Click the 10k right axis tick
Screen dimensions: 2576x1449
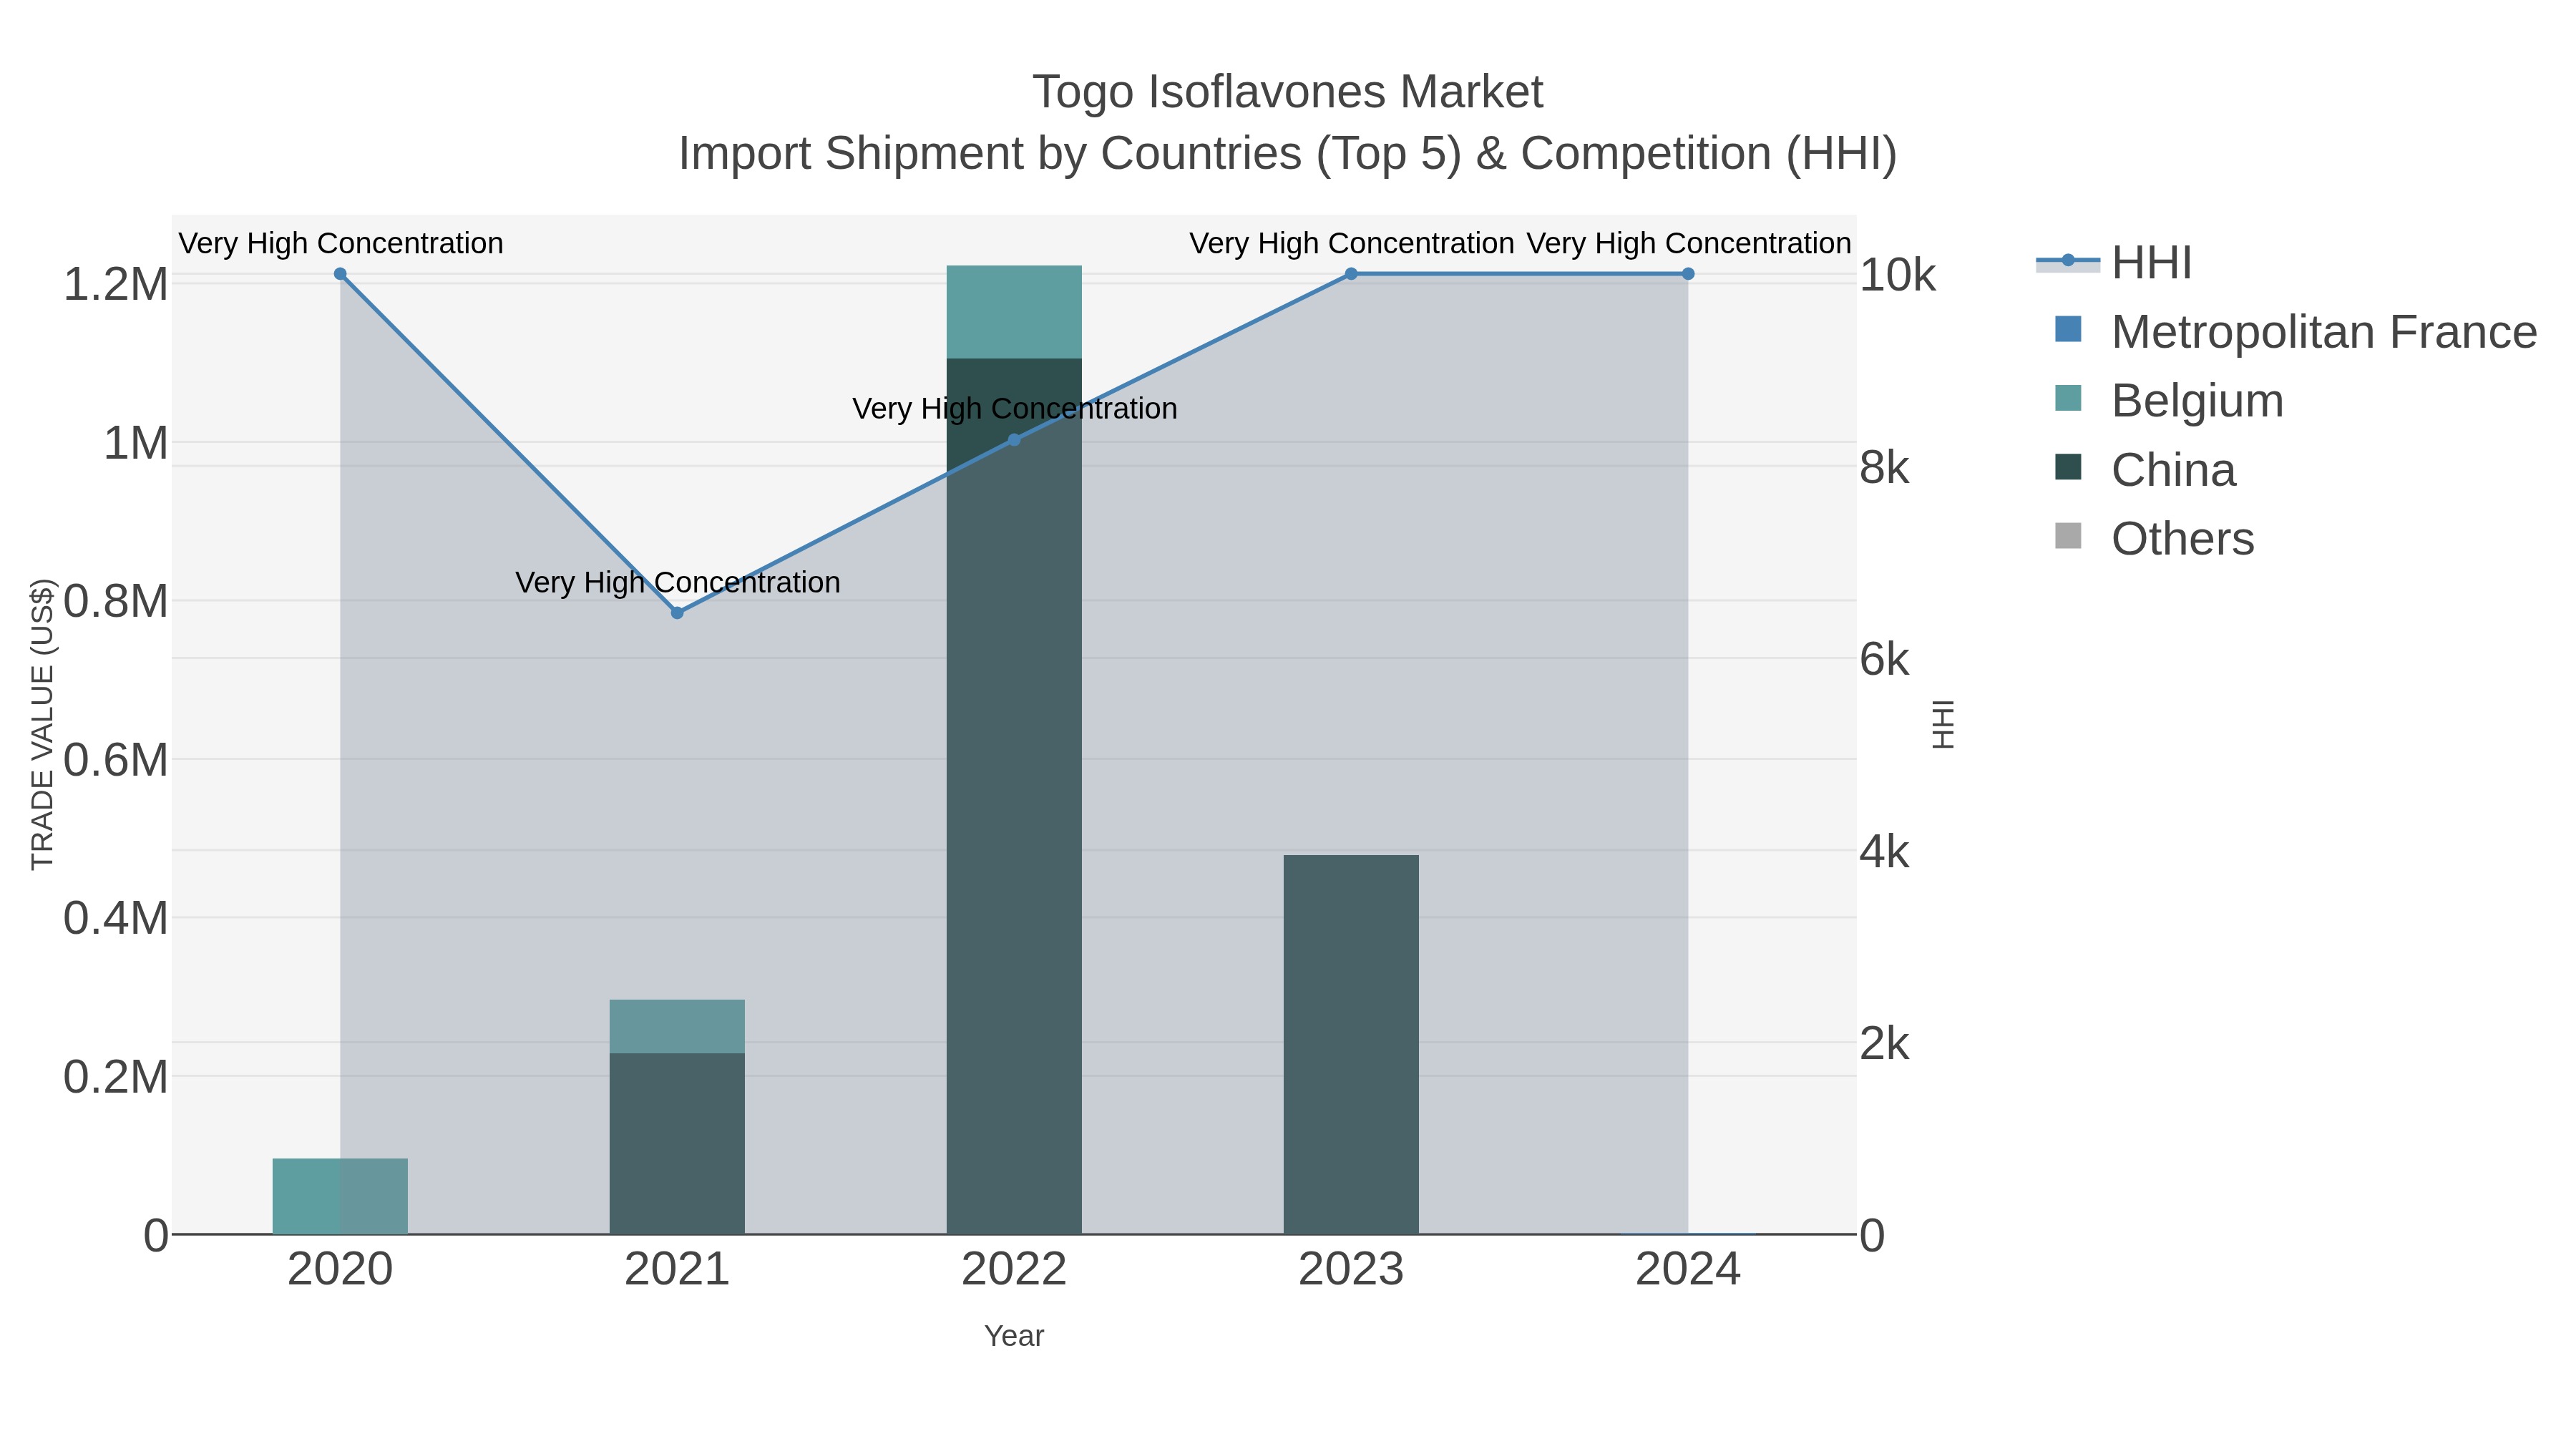point(1898,275)
